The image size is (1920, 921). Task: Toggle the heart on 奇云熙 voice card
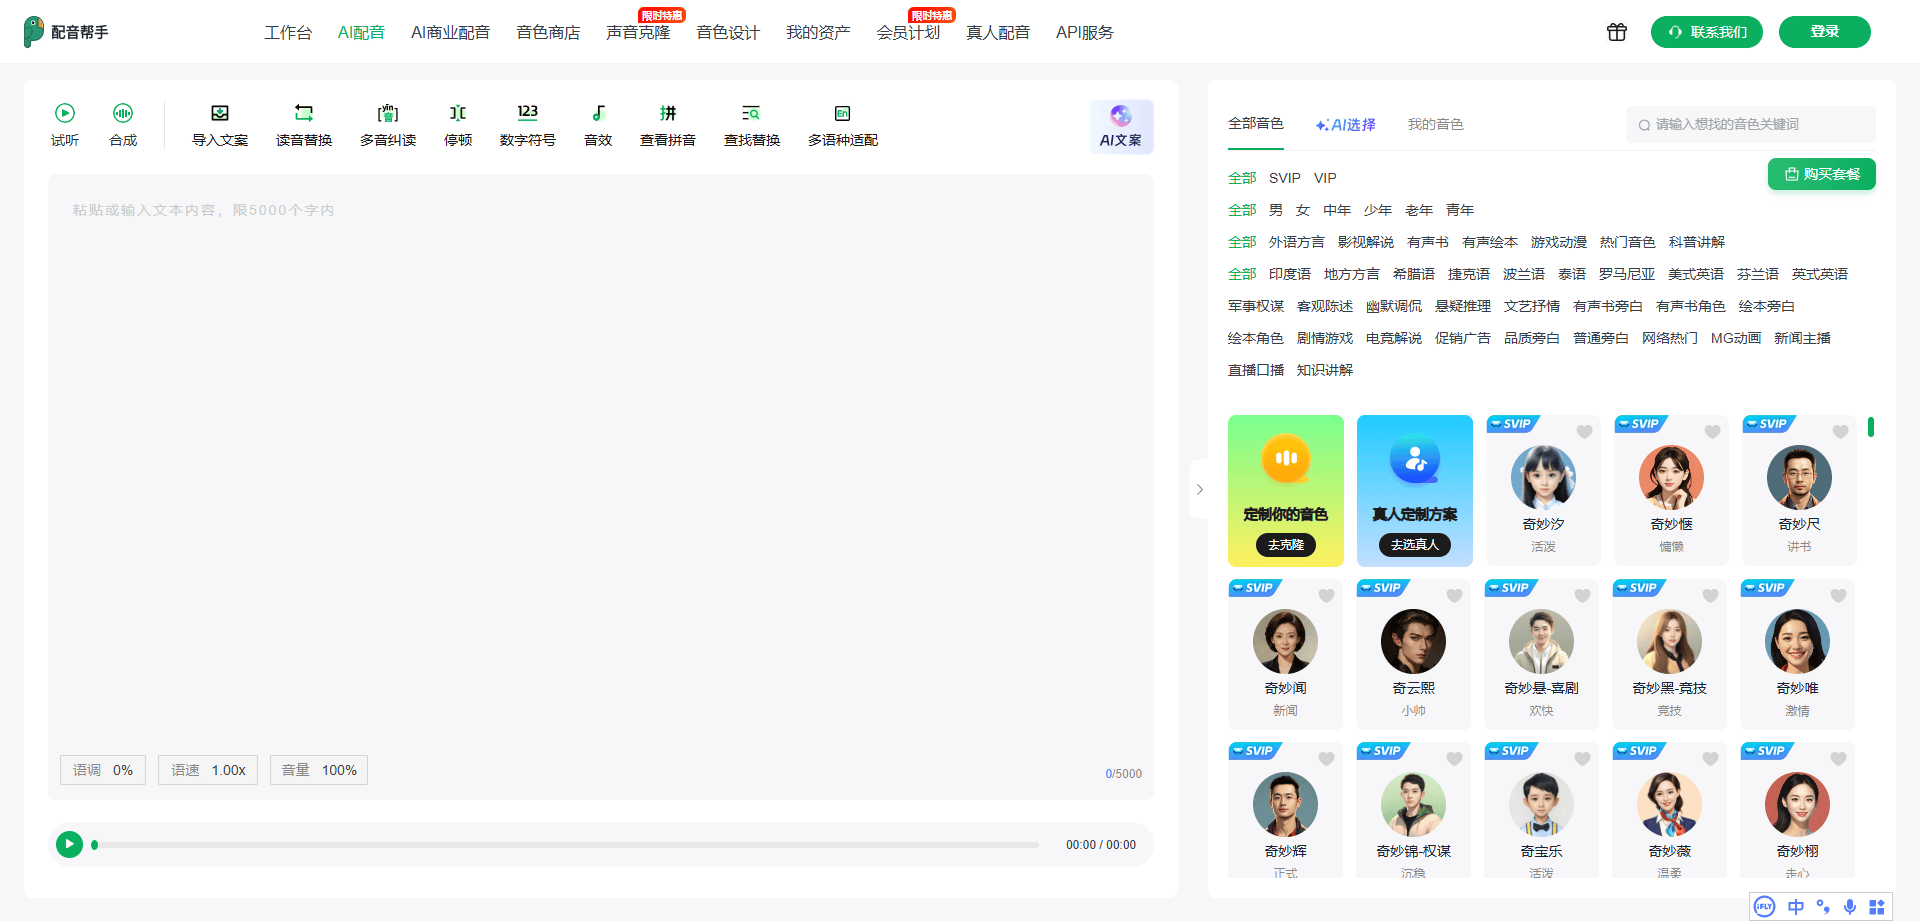[1454, 596]
